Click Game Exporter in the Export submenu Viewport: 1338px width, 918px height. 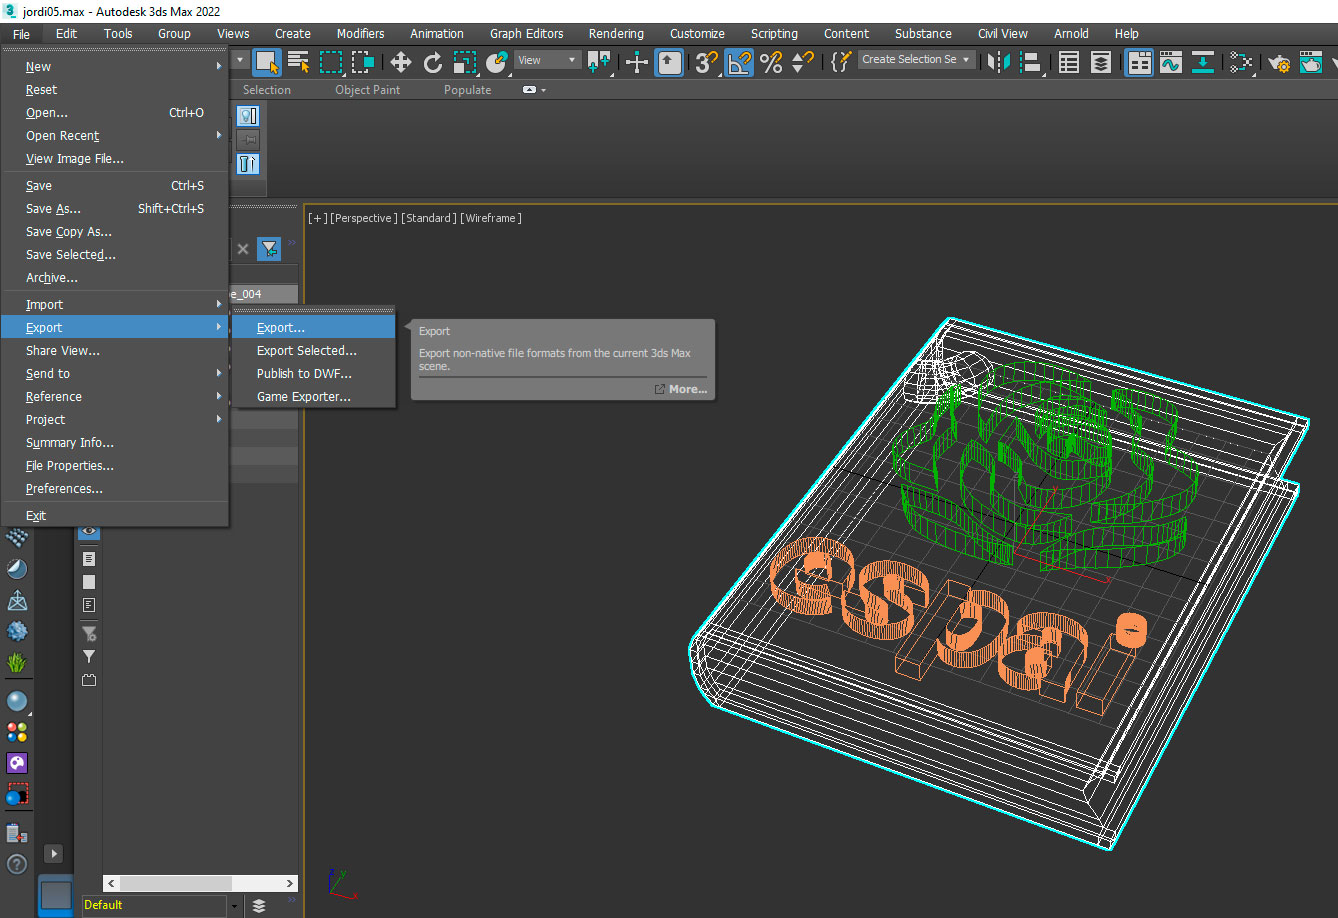303,397
